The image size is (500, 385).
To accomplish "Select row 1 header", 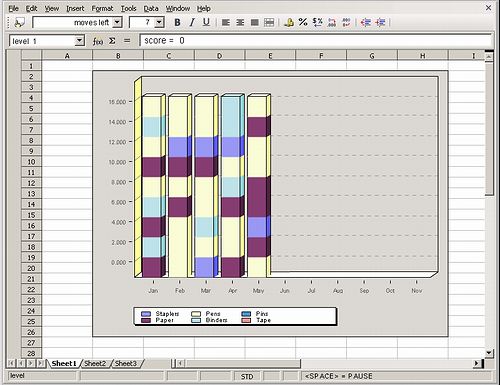I will pyautogui.click(x=31, y=66).
